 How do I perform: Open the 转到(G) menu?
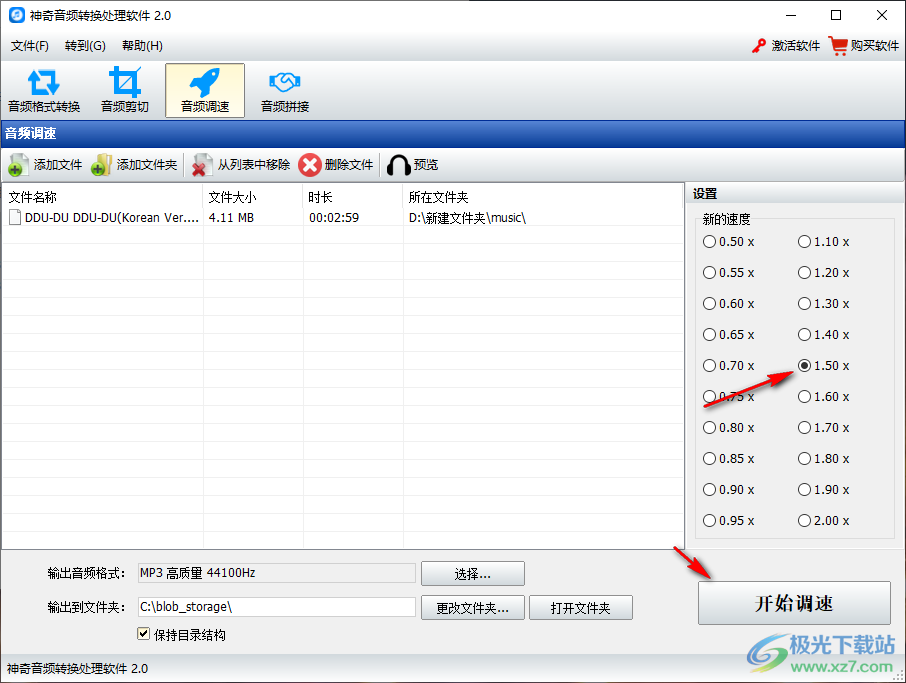point(85,46)
